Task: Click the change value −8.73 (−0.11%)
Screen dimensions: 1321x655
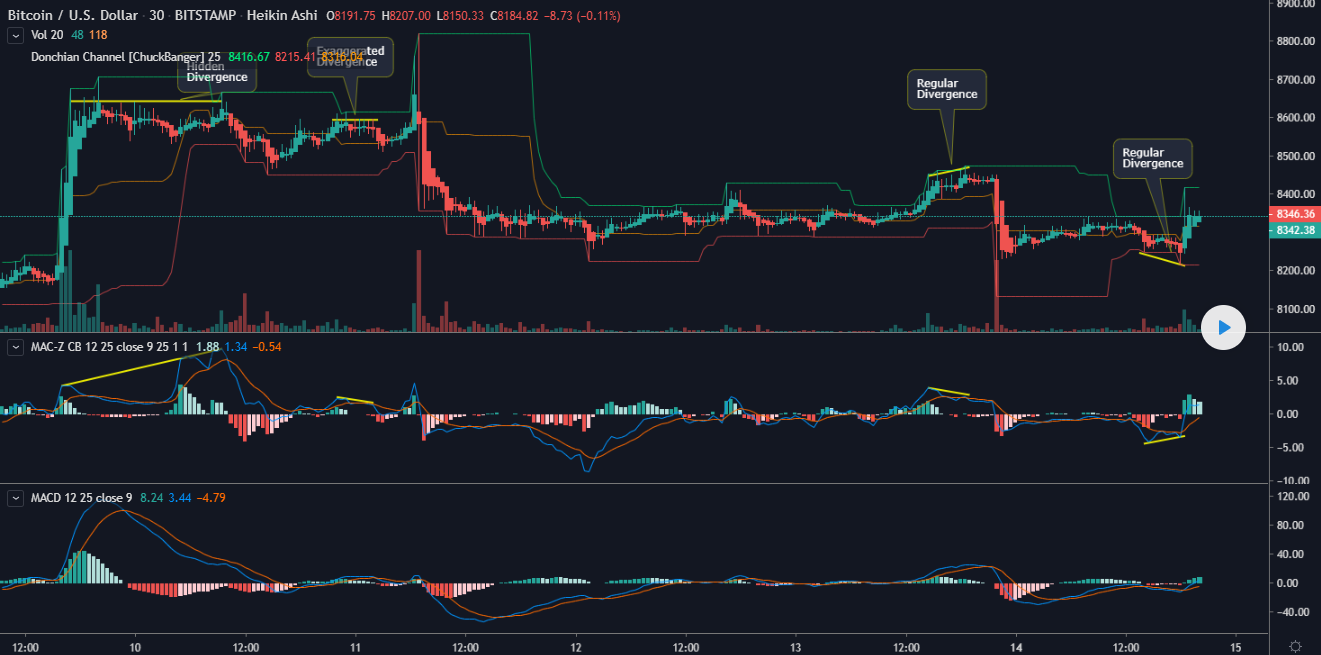Action: pyautogui.click(x=584, y=16)
